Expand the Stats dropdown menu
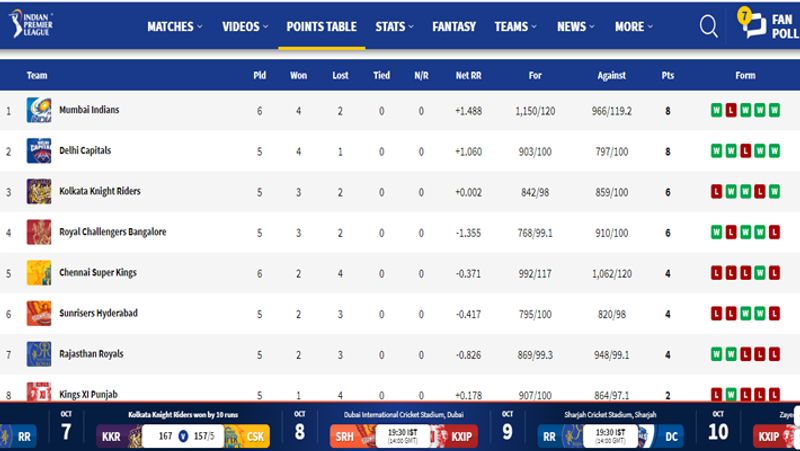Screen dimensions: 800x451 tap(394, 27)
